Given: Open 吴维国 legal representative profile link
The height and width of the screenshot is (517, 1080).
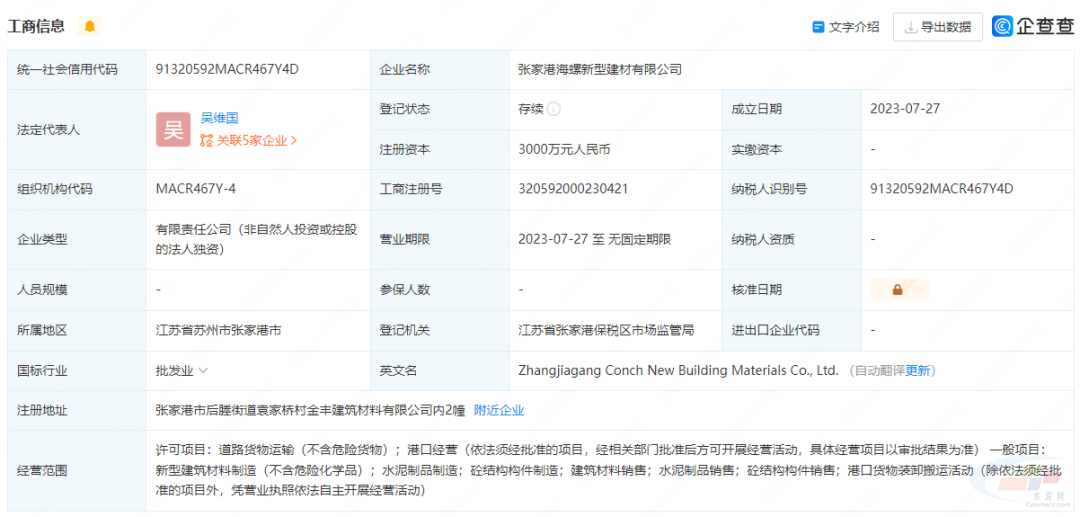Looking at the screenshot, I should click(x=219, y=118).
